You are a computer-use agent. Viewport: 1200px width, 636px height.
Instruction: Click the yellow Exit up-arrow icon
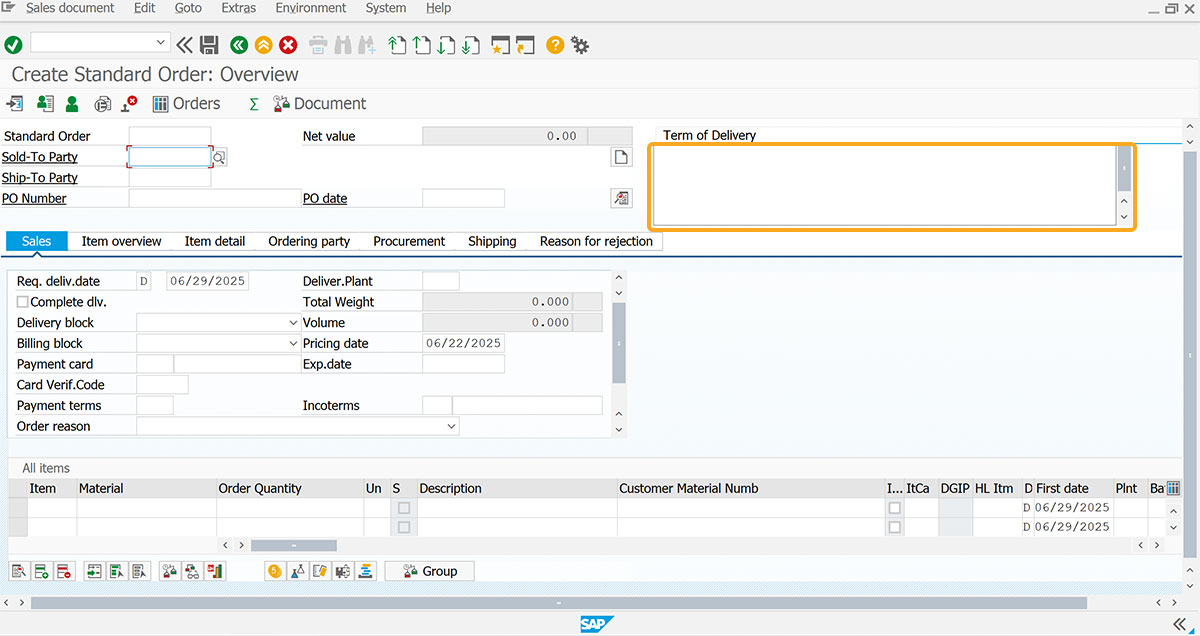tap(263, 44)
